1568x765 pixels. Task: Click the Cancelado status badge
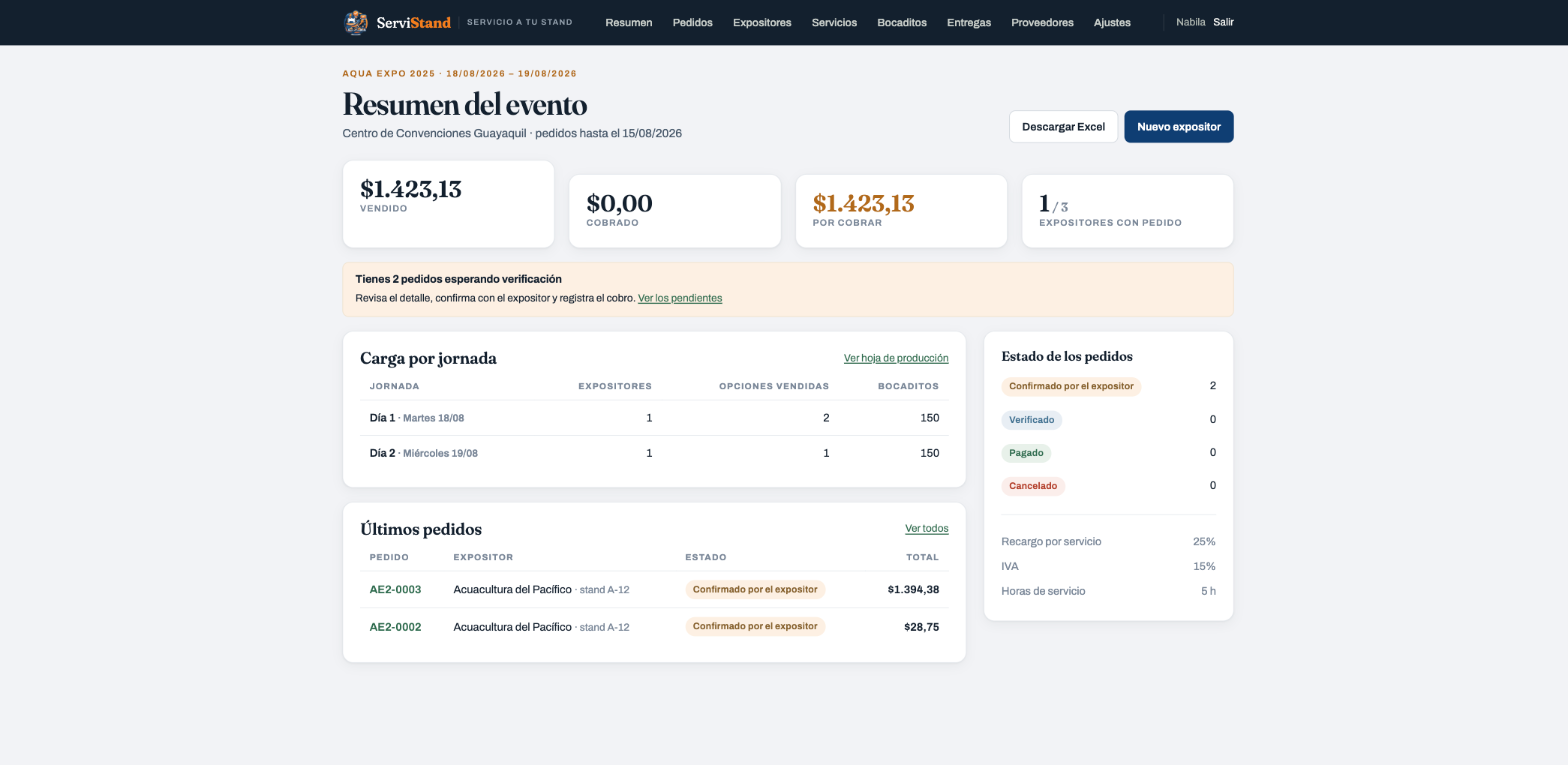1033,486
